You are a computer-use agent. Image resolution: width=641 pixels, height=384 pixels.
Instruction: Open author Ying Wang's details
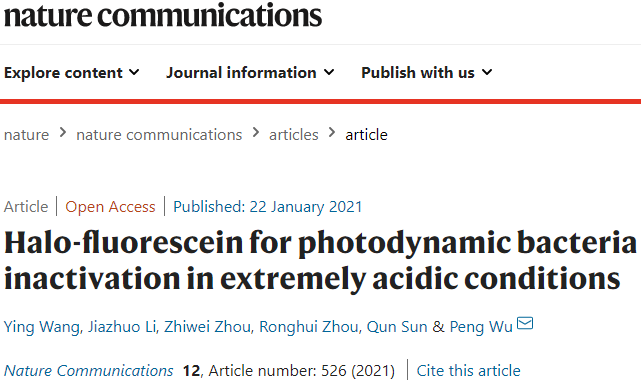(41, 327)
